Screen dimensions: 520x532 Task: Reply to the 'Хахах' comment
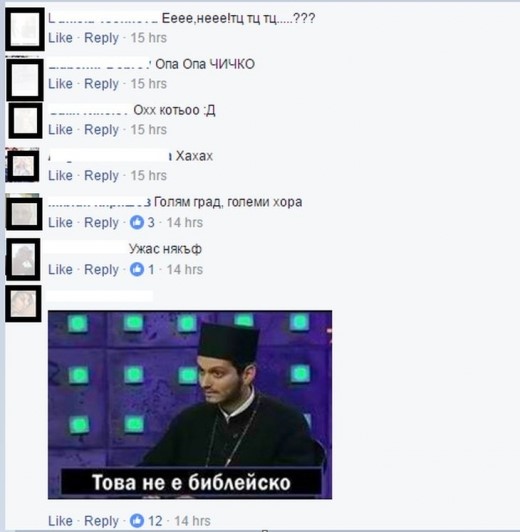coord(101,176)
